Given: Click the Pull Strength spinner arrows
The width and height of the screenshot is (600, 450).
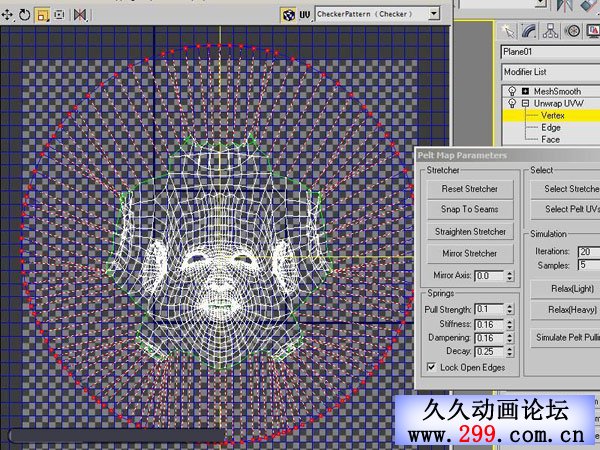Looking at the screenshot, I should [x=510, y=309].
